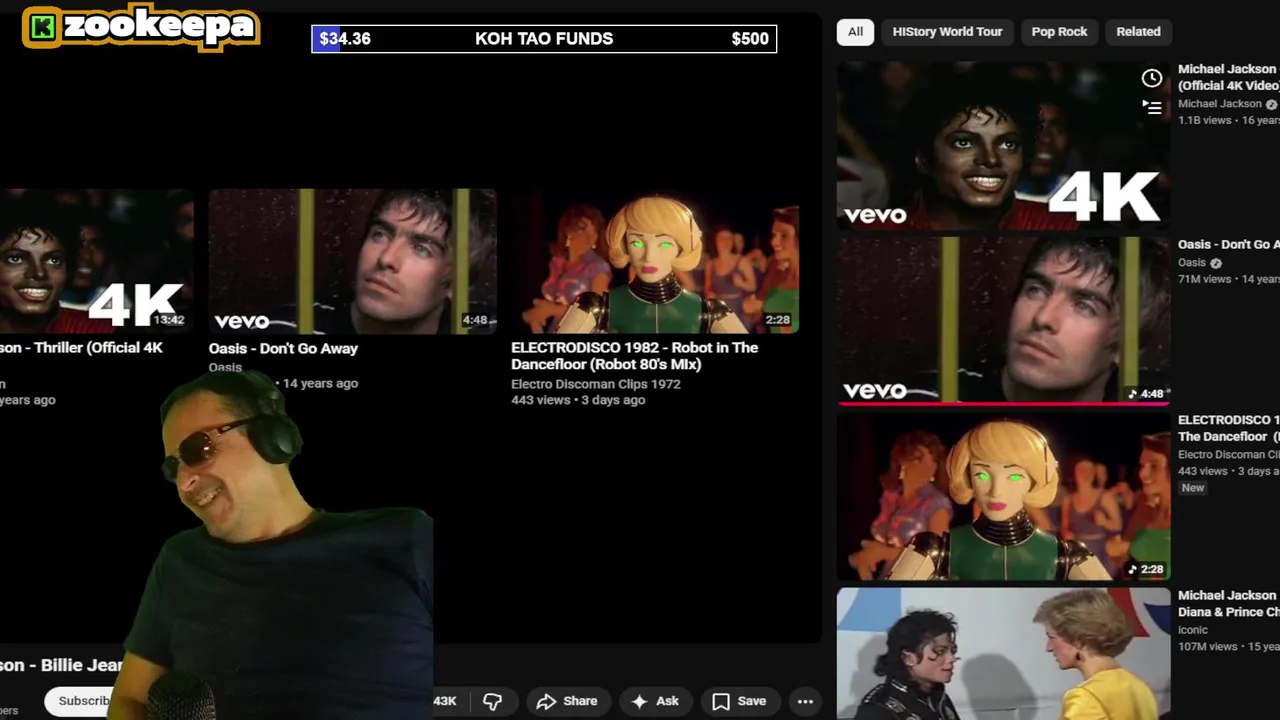1280x720 pixels.
Task: Open the more actions three-dot menu
Action: (805, 701)
